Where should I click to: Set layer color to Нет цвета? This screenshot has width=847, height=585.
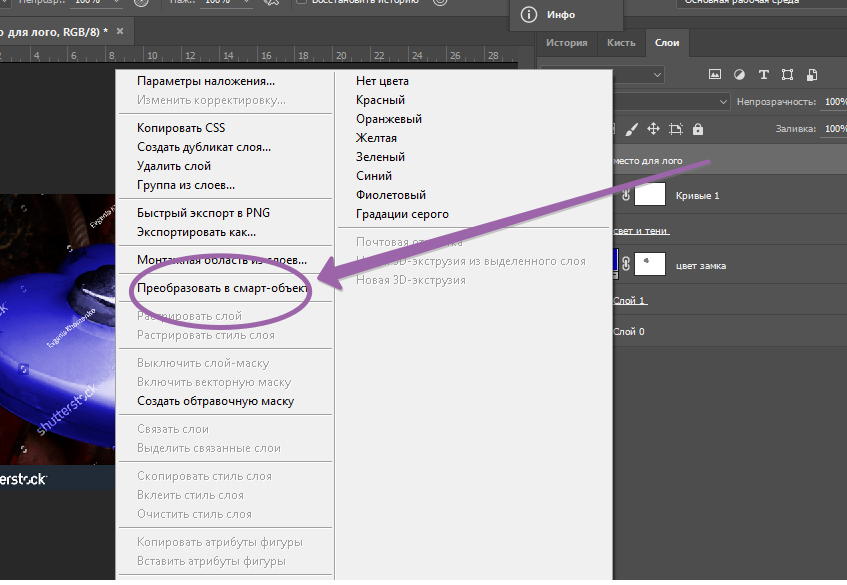pos(382,81)
